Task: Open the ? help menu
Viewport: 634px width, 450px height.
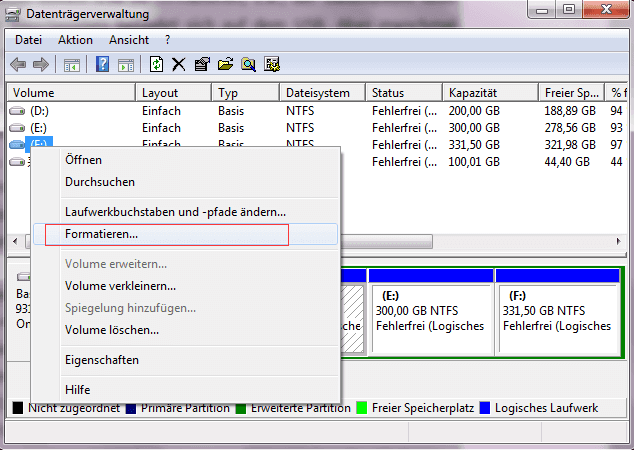Action: (x=167, y=40)
